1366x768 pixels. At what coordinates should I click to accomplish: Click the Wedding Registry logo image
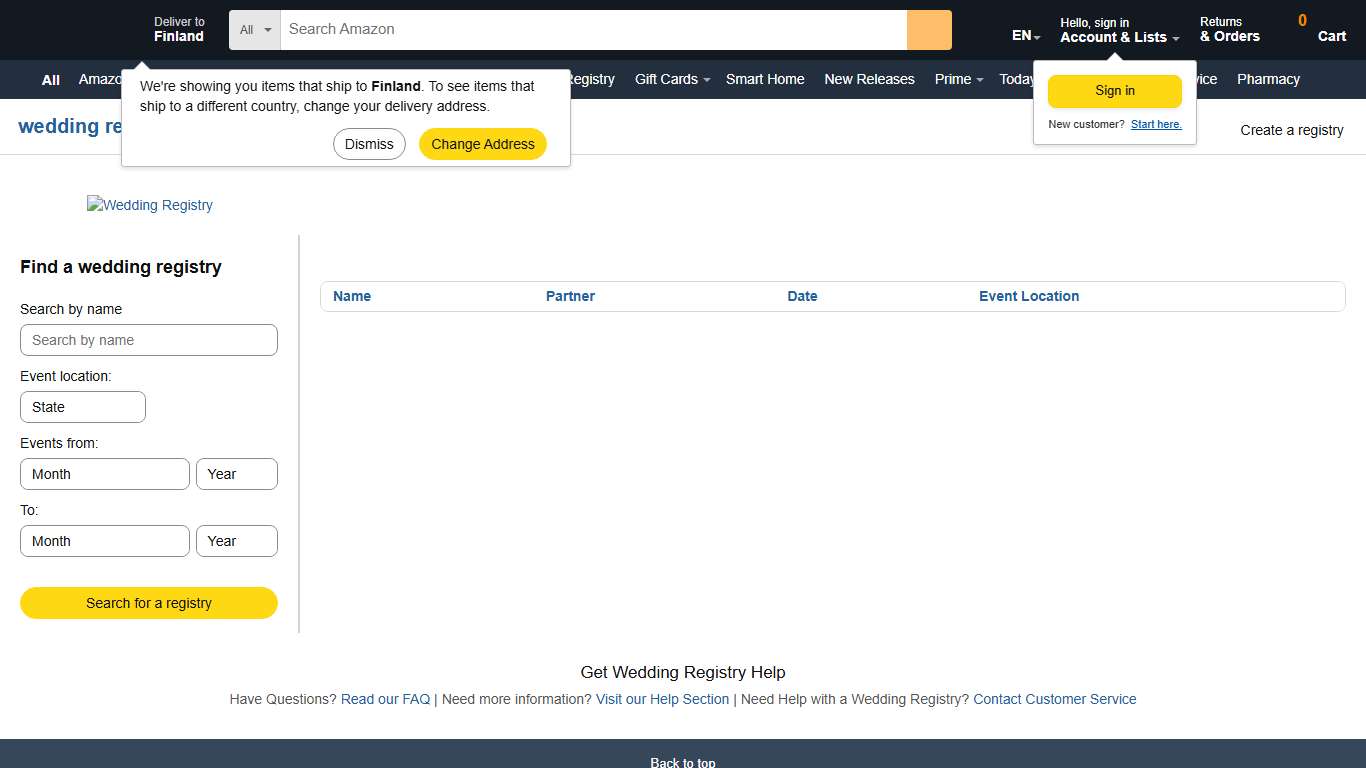(x=150, y=205)
